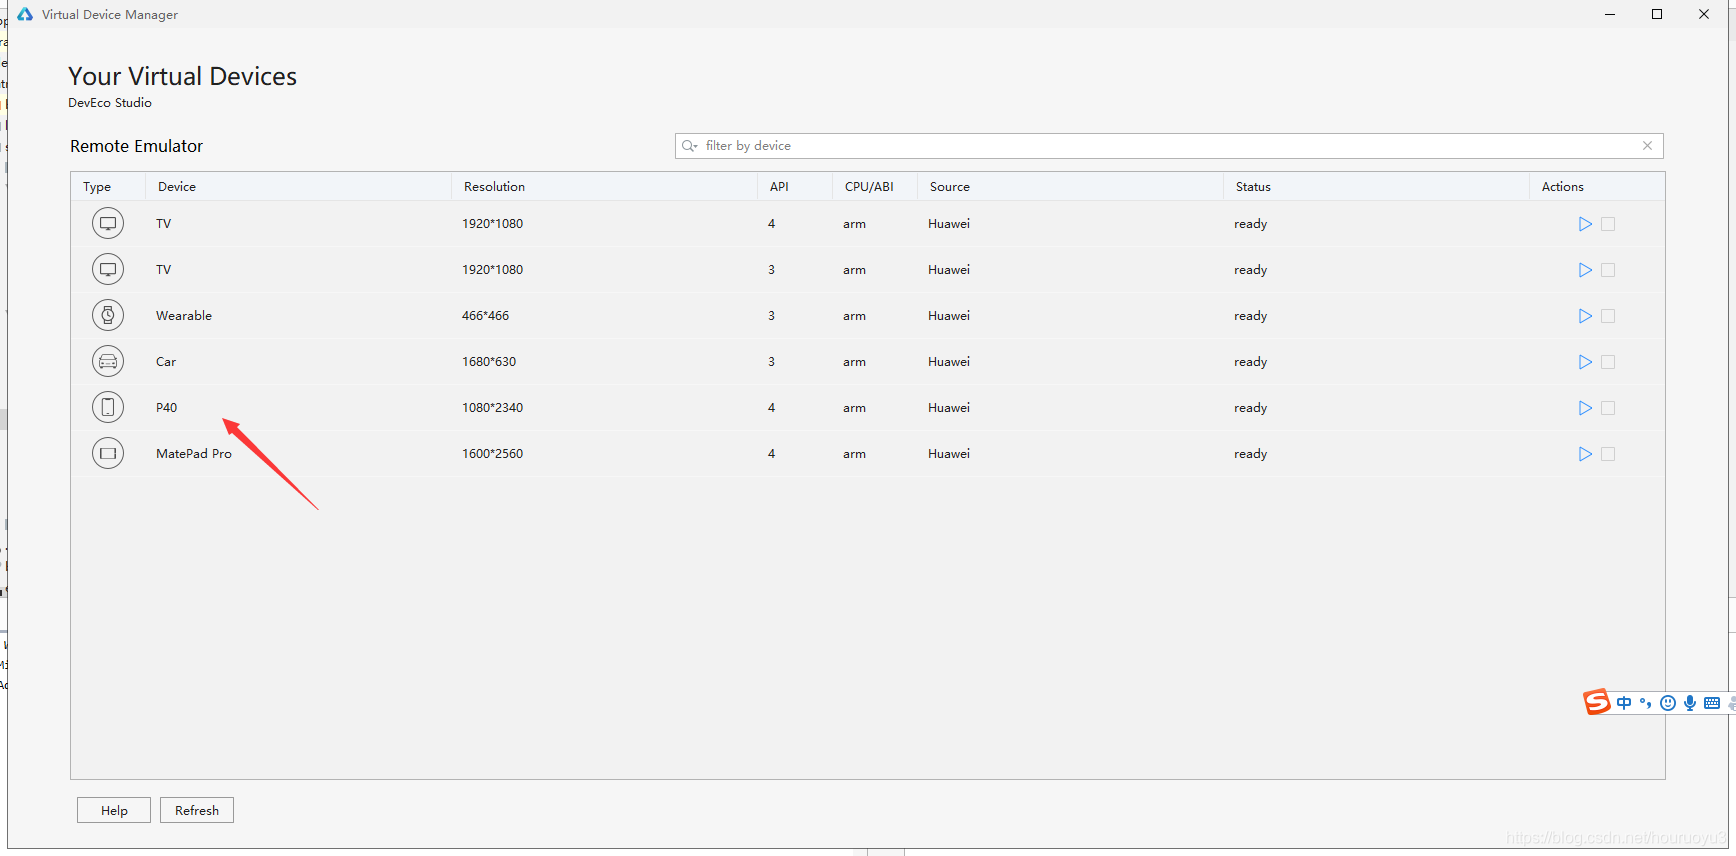Click ready status in Wearable row
Viewport: 1736px width, 856px height.
[x=1250, y=316]
